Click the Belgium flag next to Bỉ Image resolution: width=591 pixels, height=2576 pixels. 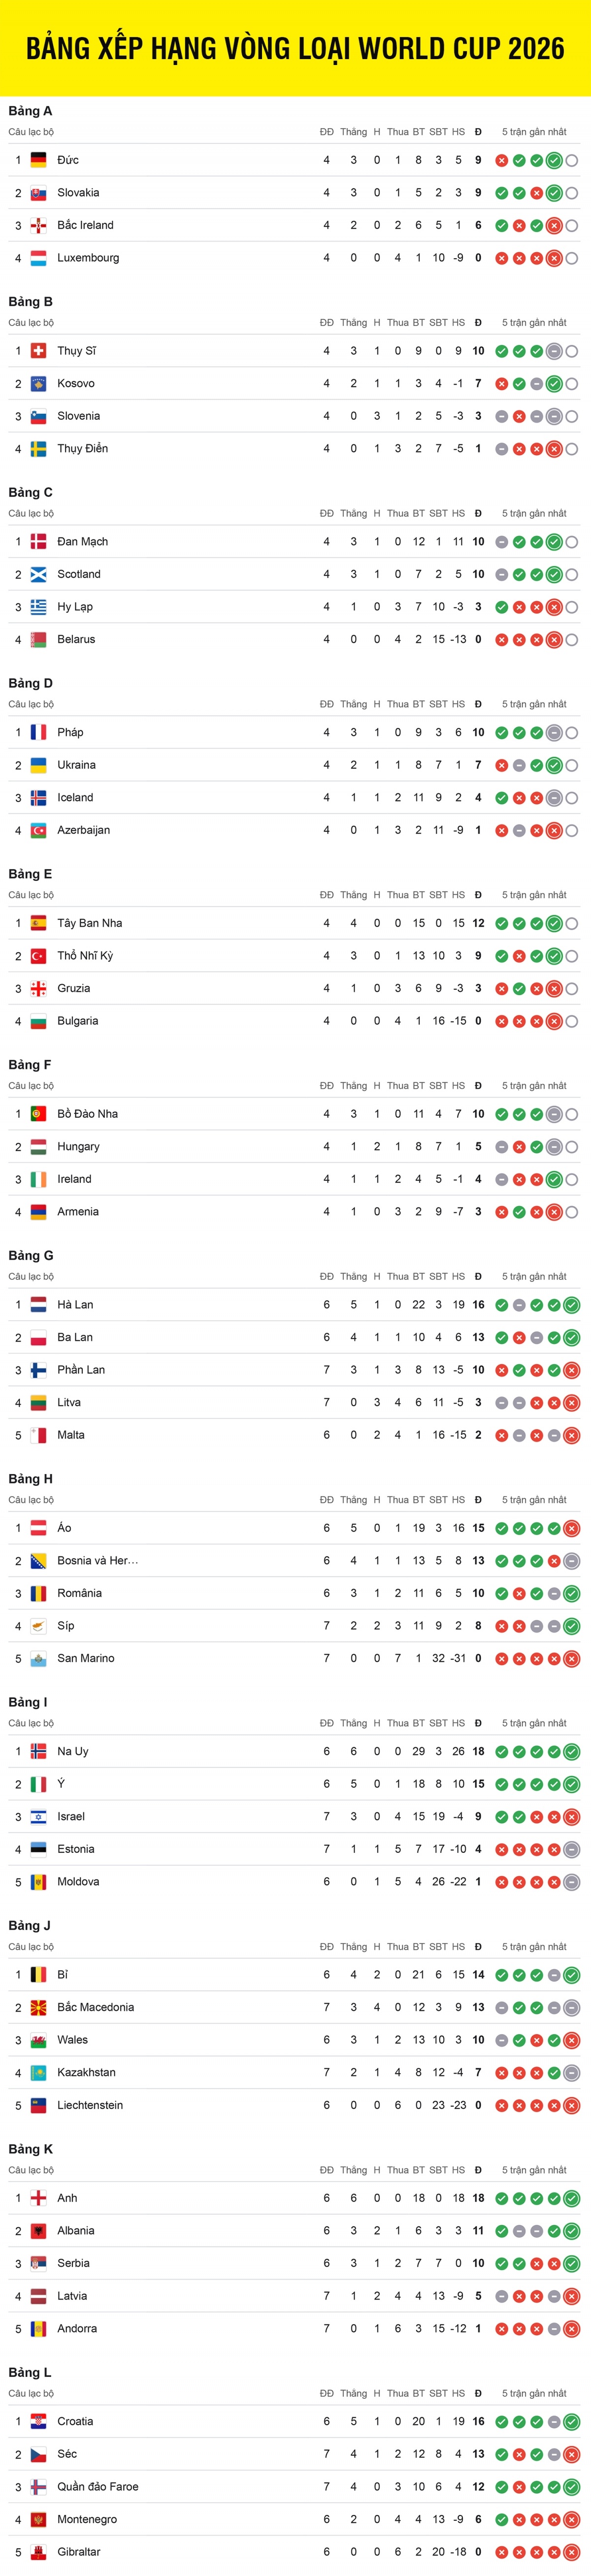pos(38,1975)
